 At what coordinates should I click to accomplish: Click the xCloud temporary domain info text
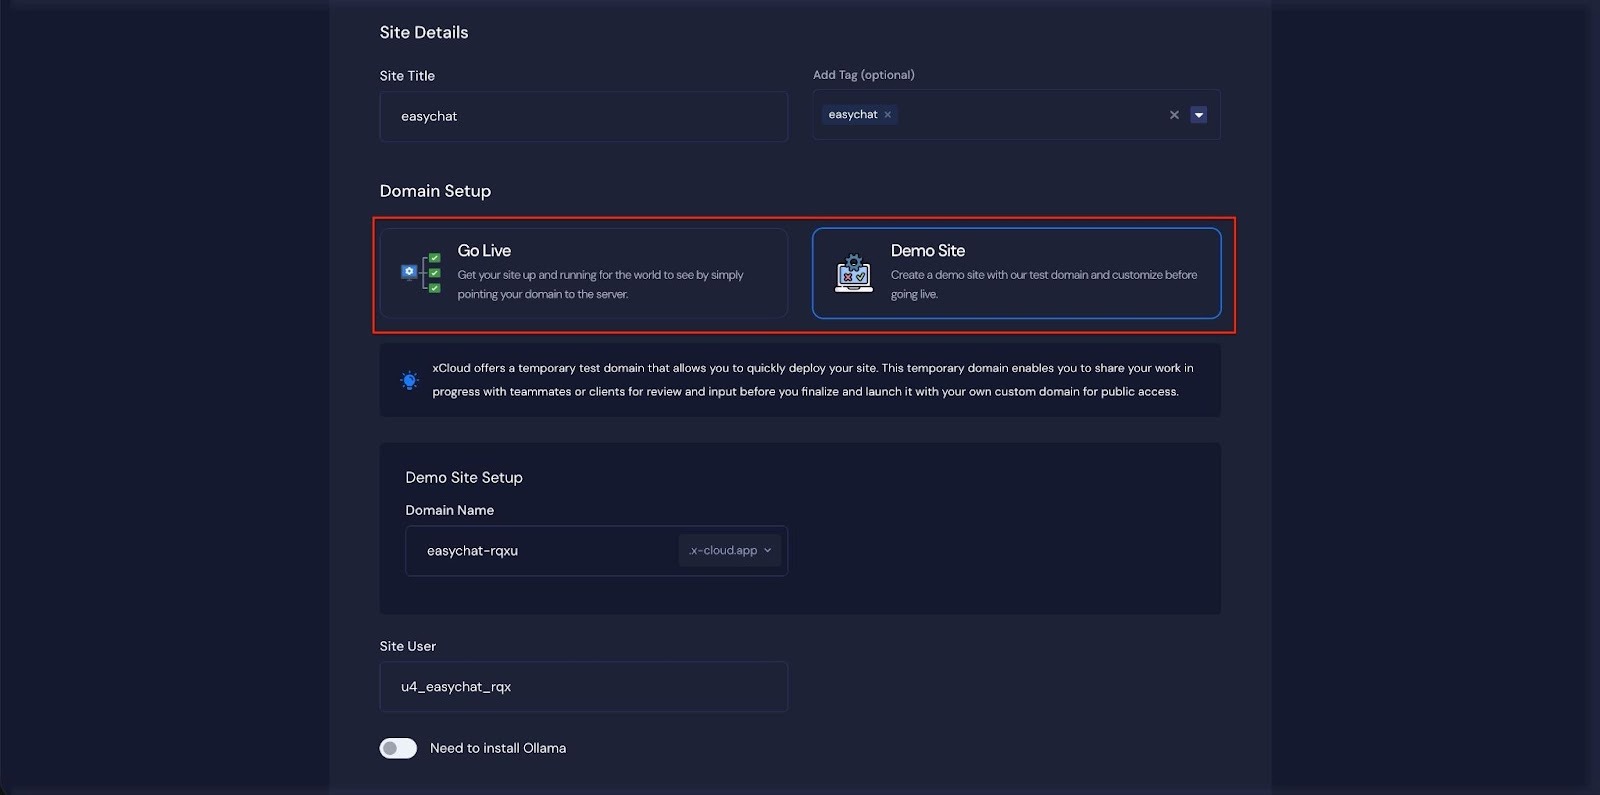coord(812,380)
